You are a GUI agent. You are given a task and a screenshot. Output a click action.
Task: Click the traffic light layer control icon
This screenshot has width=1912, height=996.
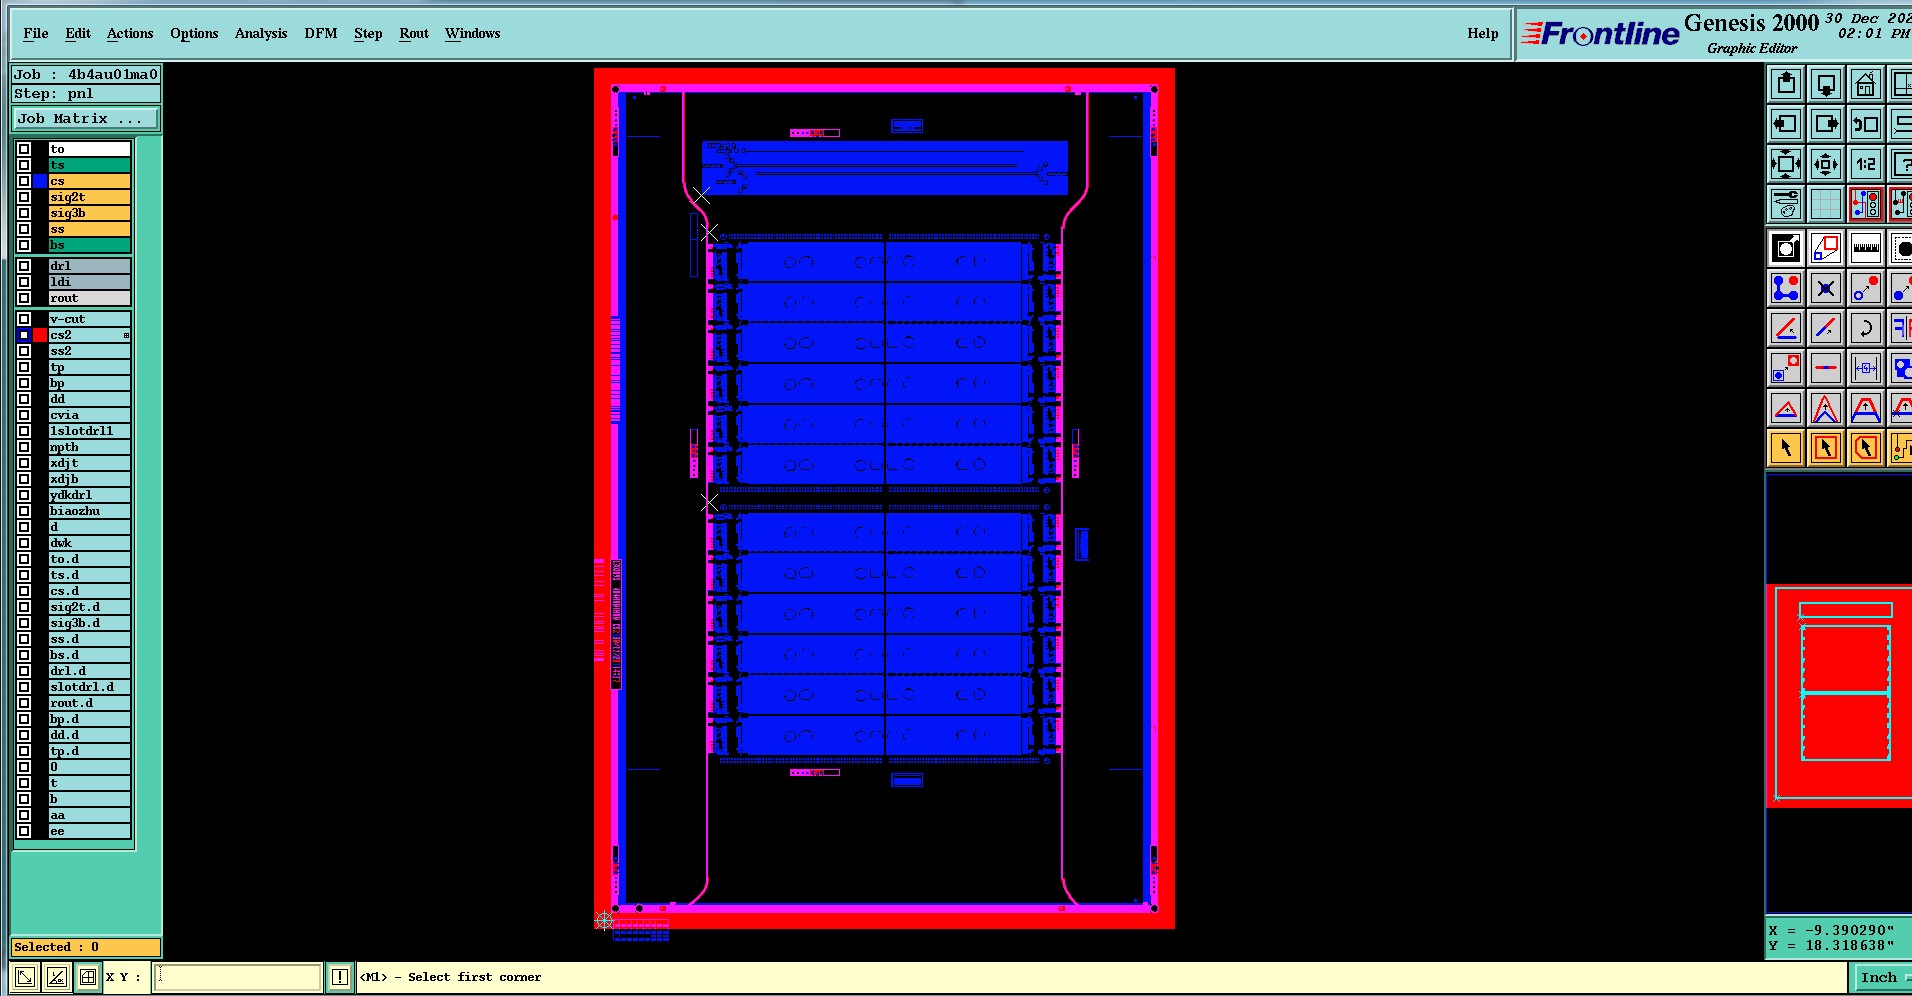pos(1866,204)
